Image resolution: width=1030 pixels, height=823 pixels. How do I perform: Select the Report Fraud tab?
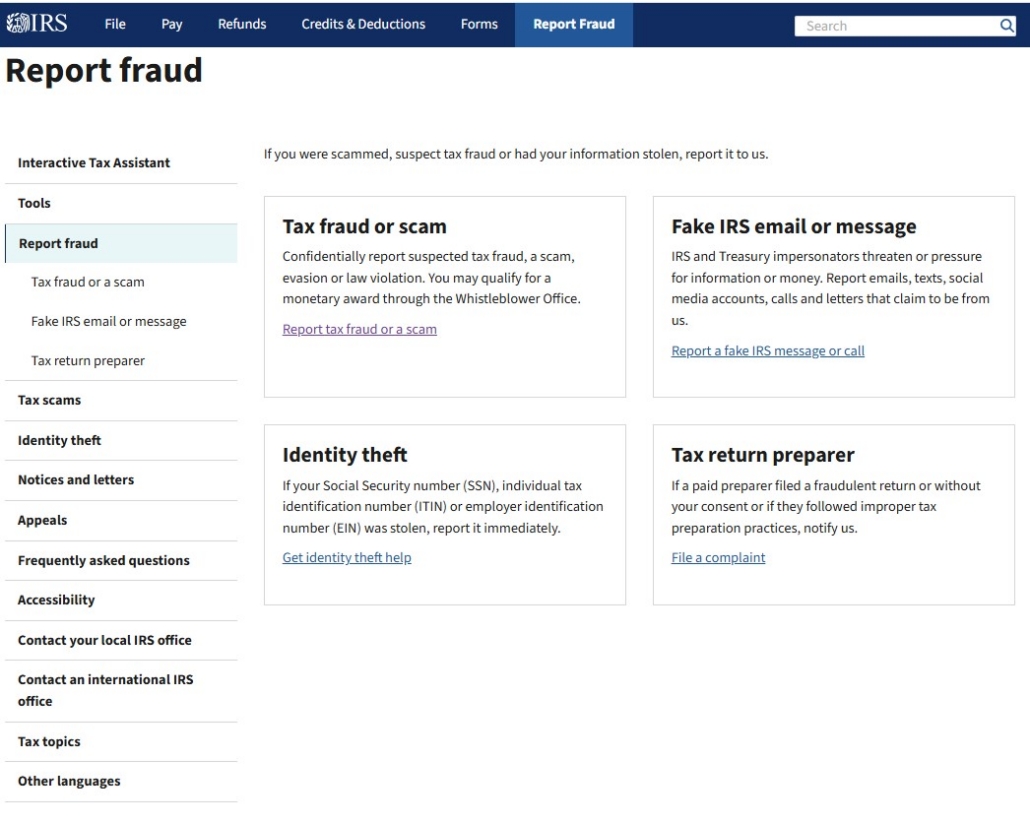click(574, 24)
